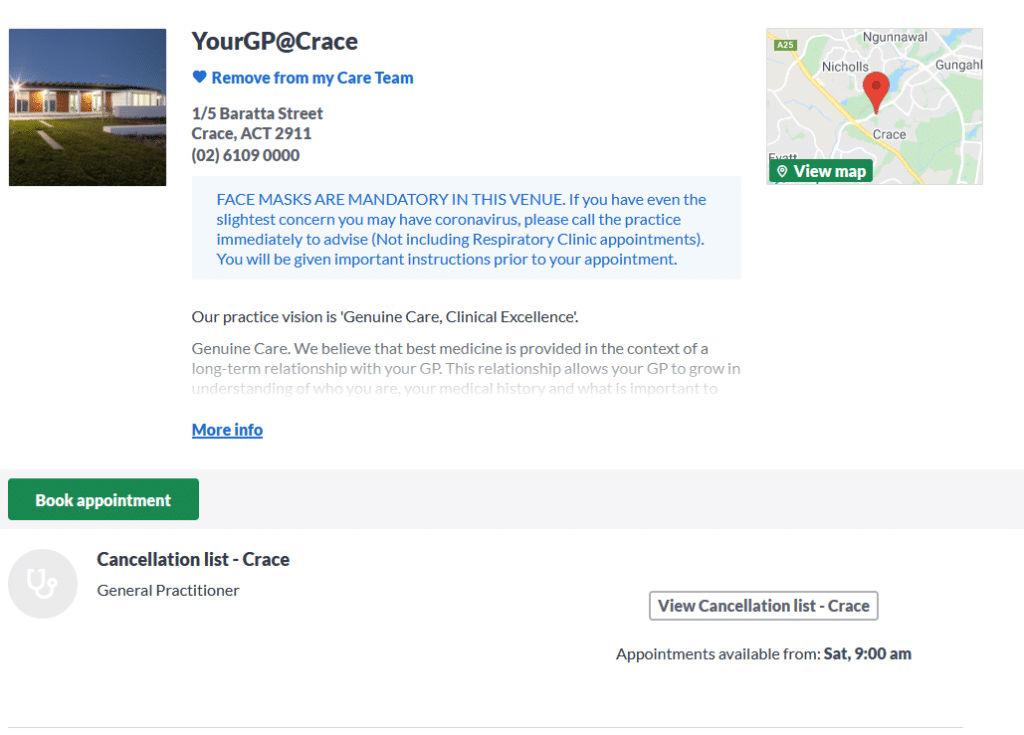Image resolution: width=1024 pixels, height=735 pixels.
Task: Click the practice building photo thumbnail
Action: coord(88,107)
